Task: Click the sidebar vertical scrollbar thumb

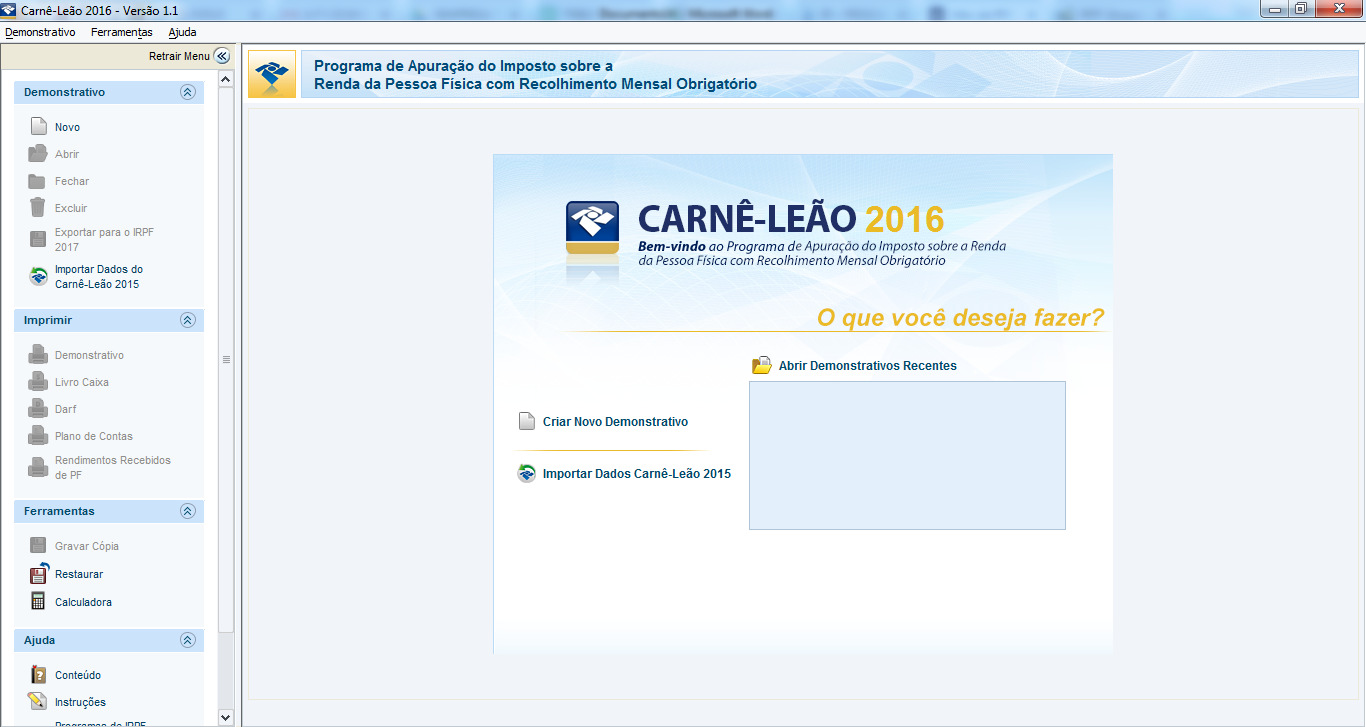Action: [225, 359]
